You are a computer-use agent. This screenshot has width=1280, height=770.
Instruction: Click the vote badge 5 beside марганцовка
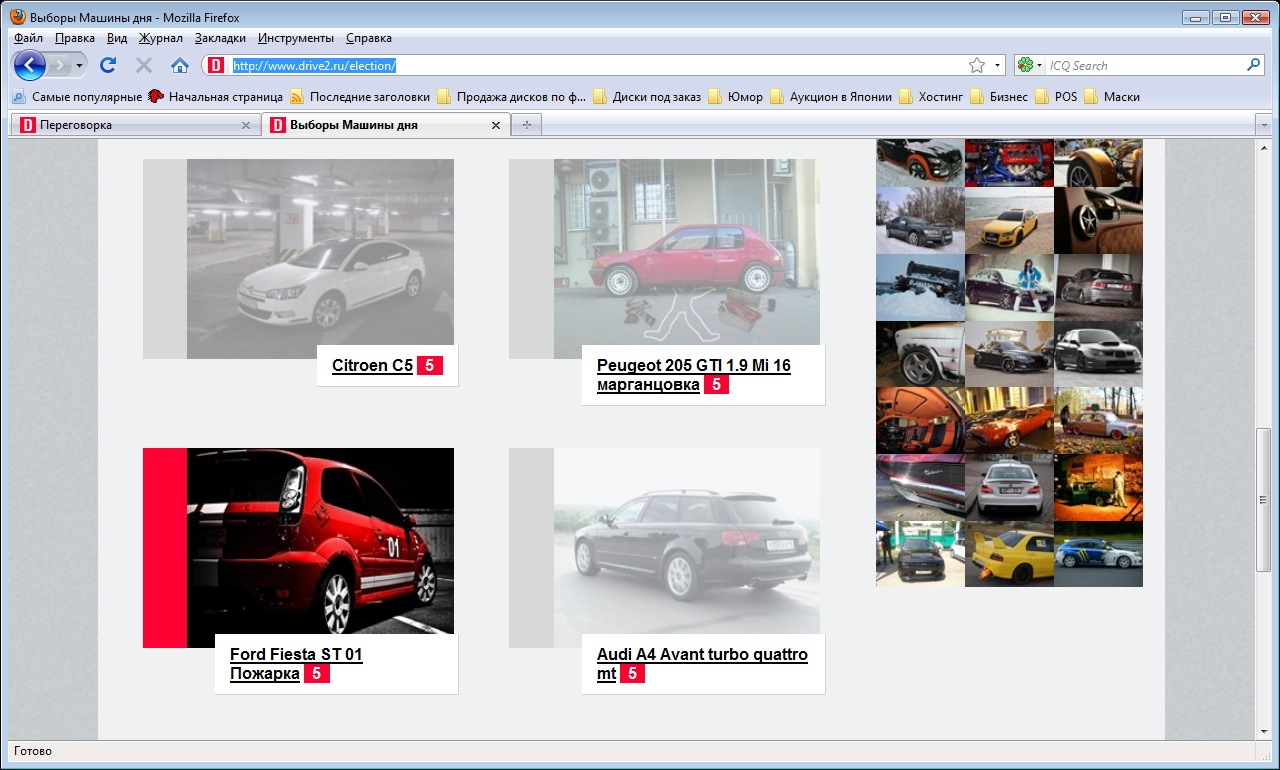(x=716, y=385)
